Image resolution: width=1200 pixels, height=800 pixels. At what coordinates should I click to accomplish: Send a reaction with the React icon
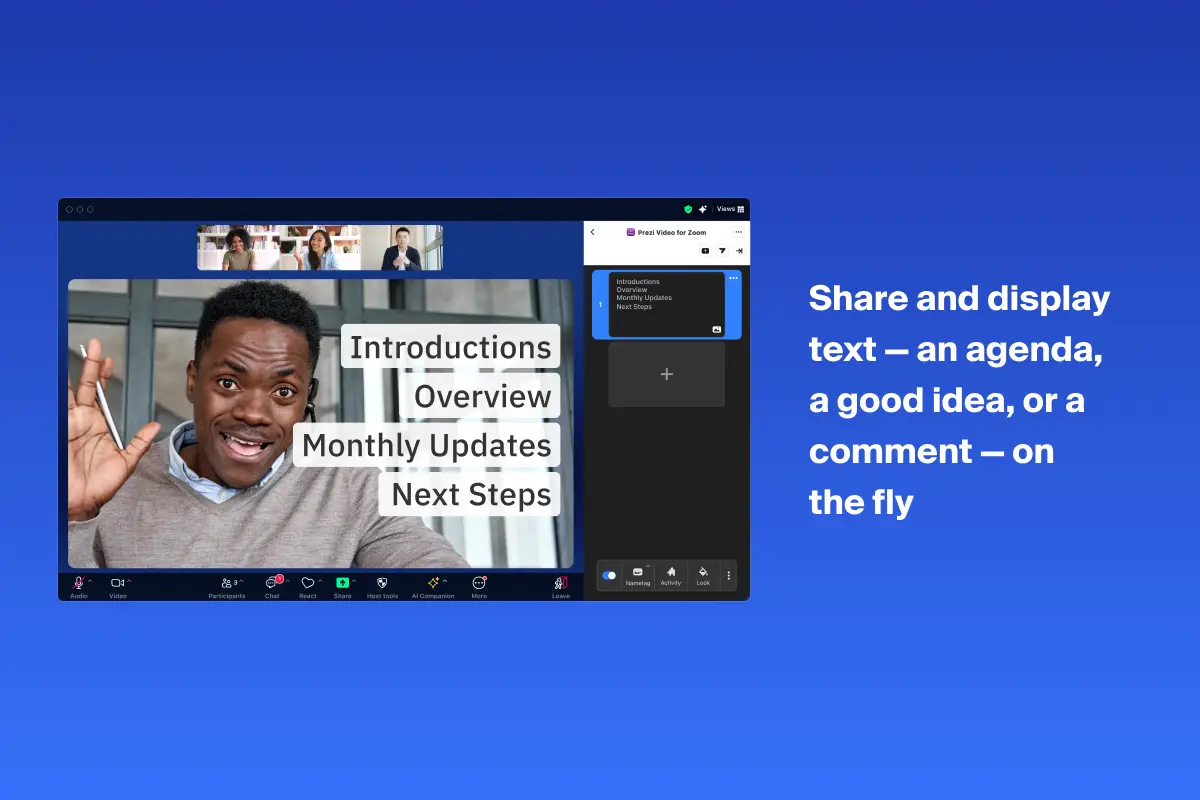(x=306, y=582)
